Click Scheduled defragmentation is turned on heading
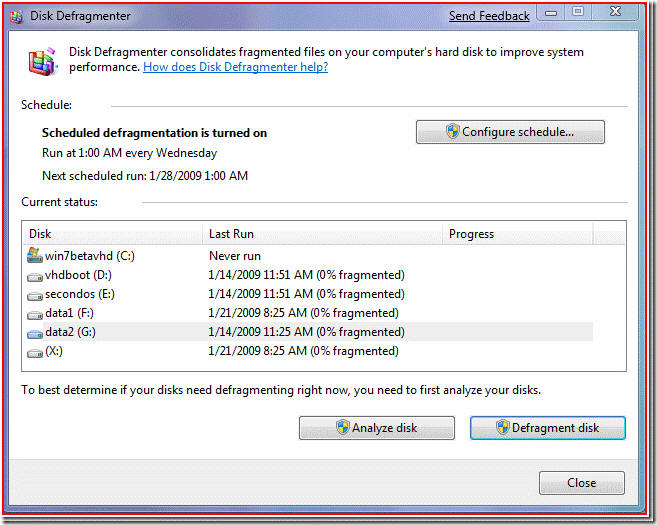 pyautogui.click(x=154, y=133)
